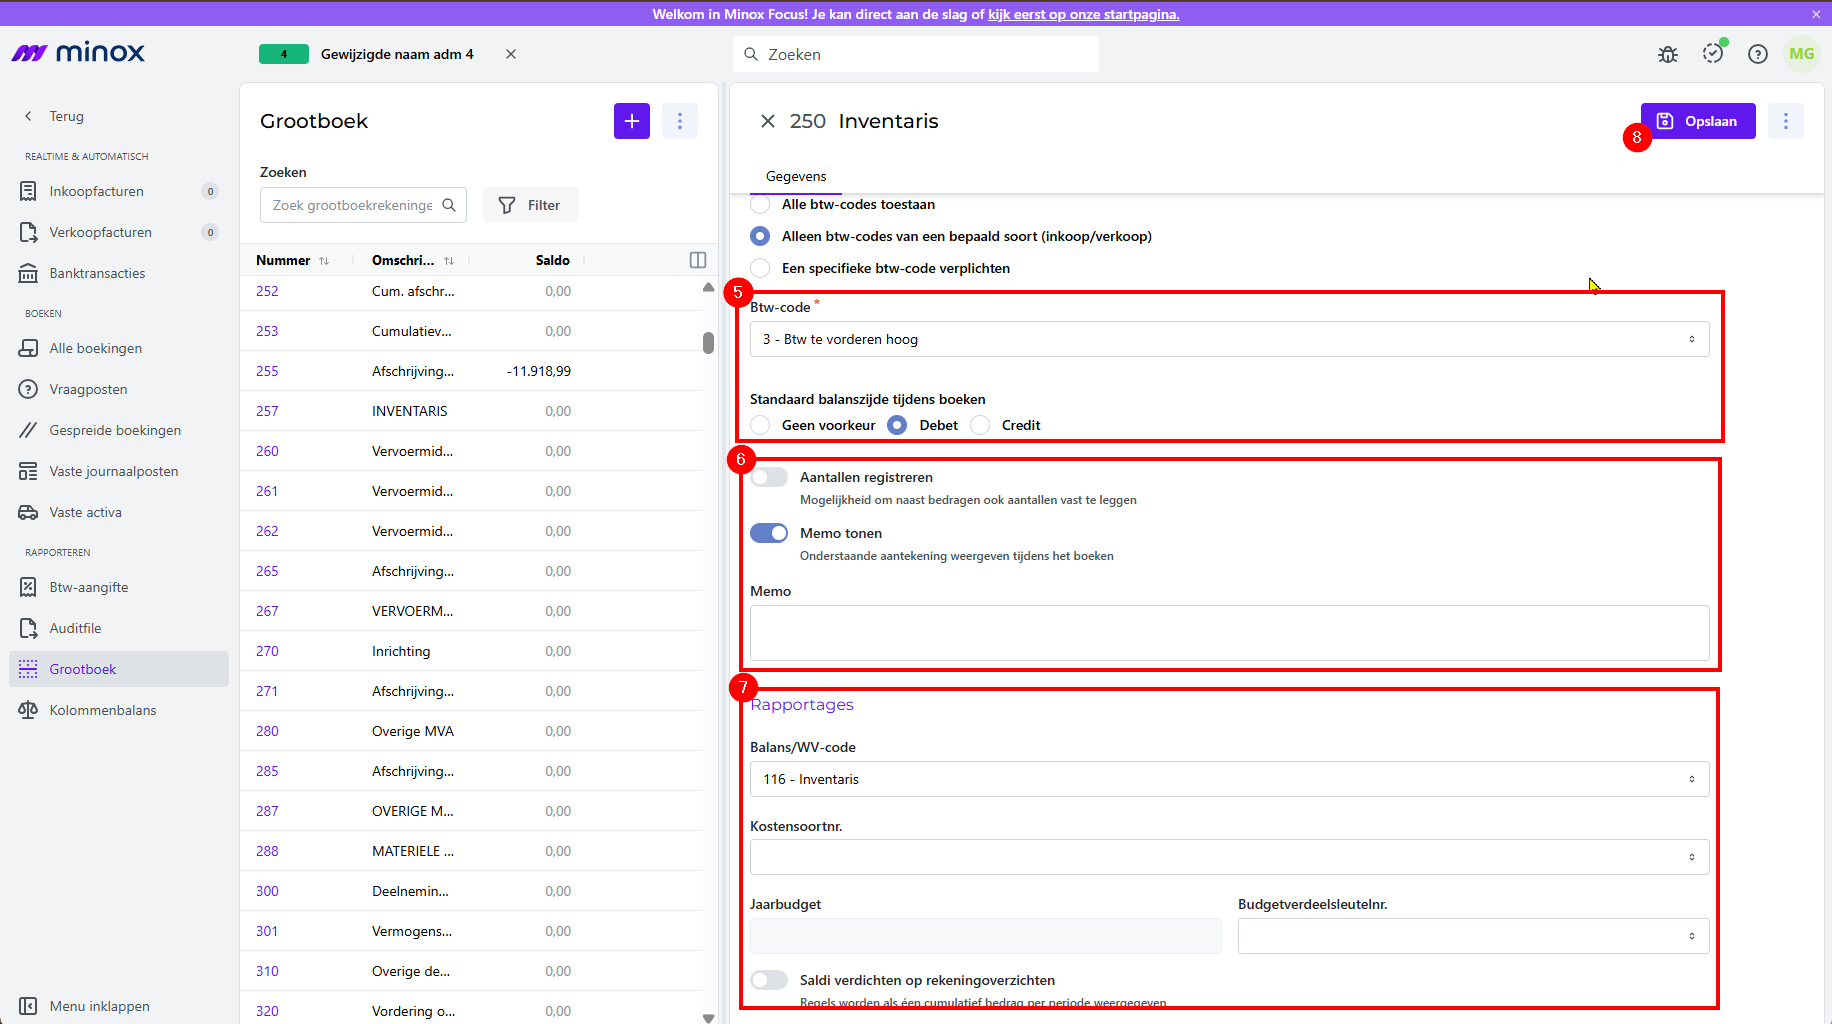The height and width of the screenshot is (1024, 1832).
Task: Click the Vaste activa sidebar icon
Action: tap(28, 512)
